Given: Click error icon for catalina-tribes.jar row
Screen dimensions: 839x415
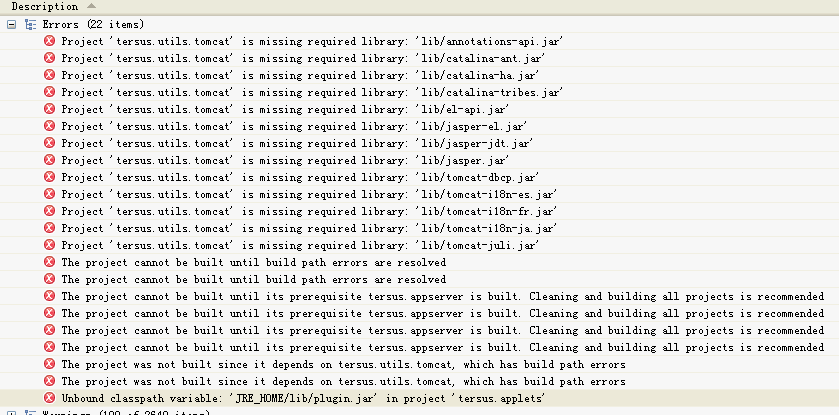Looking at the screenshot, I should 50,91.
